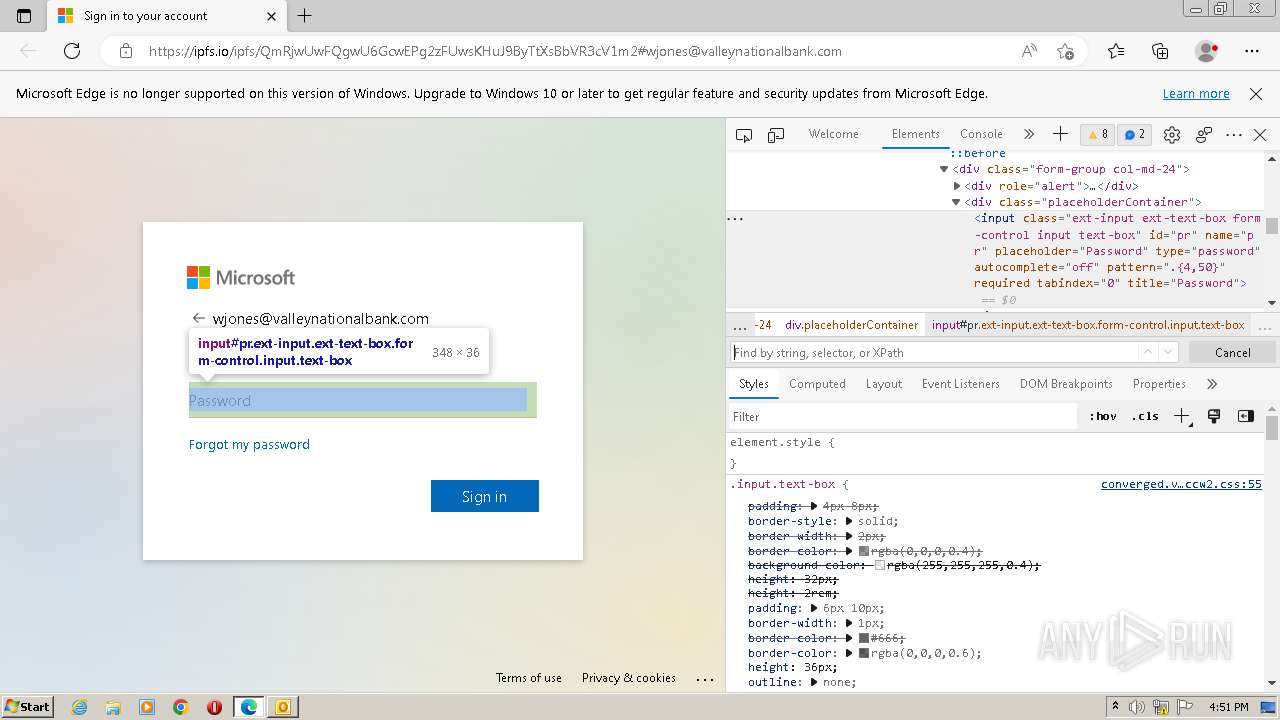Screen dimensions: 1280x720
Task: Open the #666 border-color swatch
Action: [x=864, y=638]
